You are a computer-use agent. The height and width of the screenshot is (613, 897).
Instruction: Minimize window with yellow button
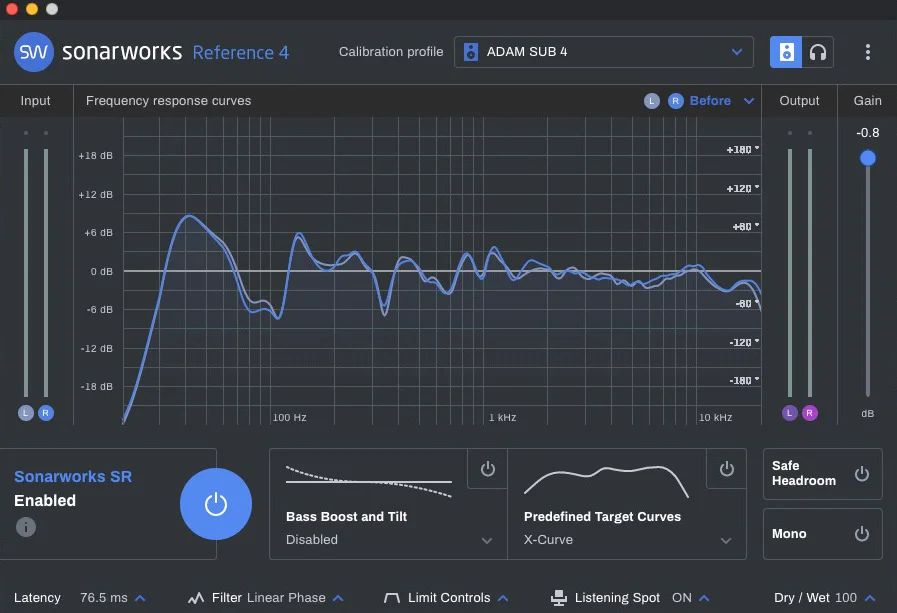tap(32, 9)
